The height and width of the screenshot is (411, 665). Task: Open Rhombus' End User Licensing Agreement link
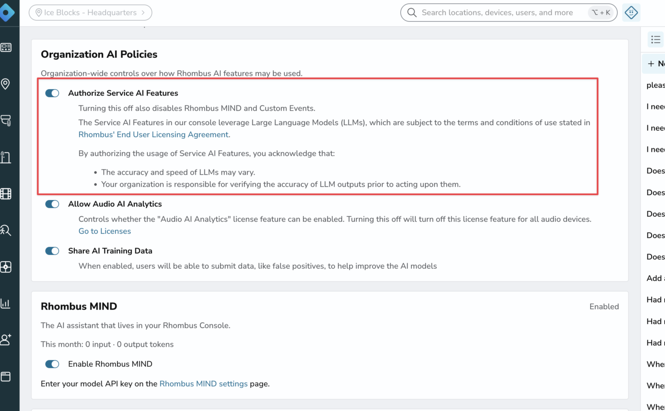[154, 134]
